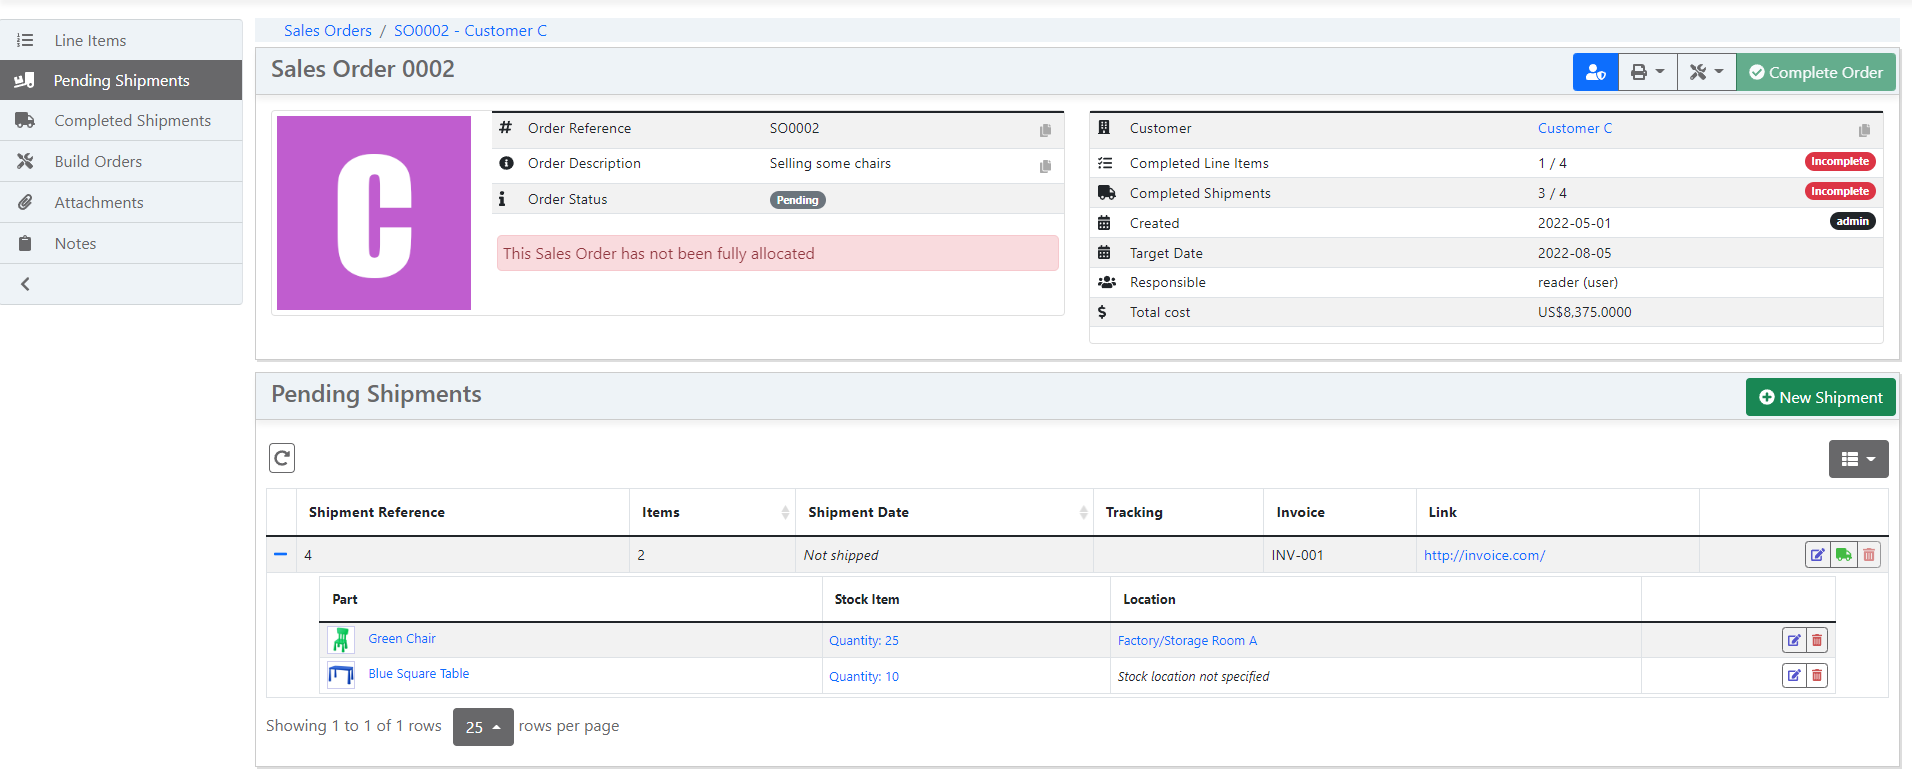Collapse shipment 4 row details
The image size is (1912, 777).
[281, 554]
